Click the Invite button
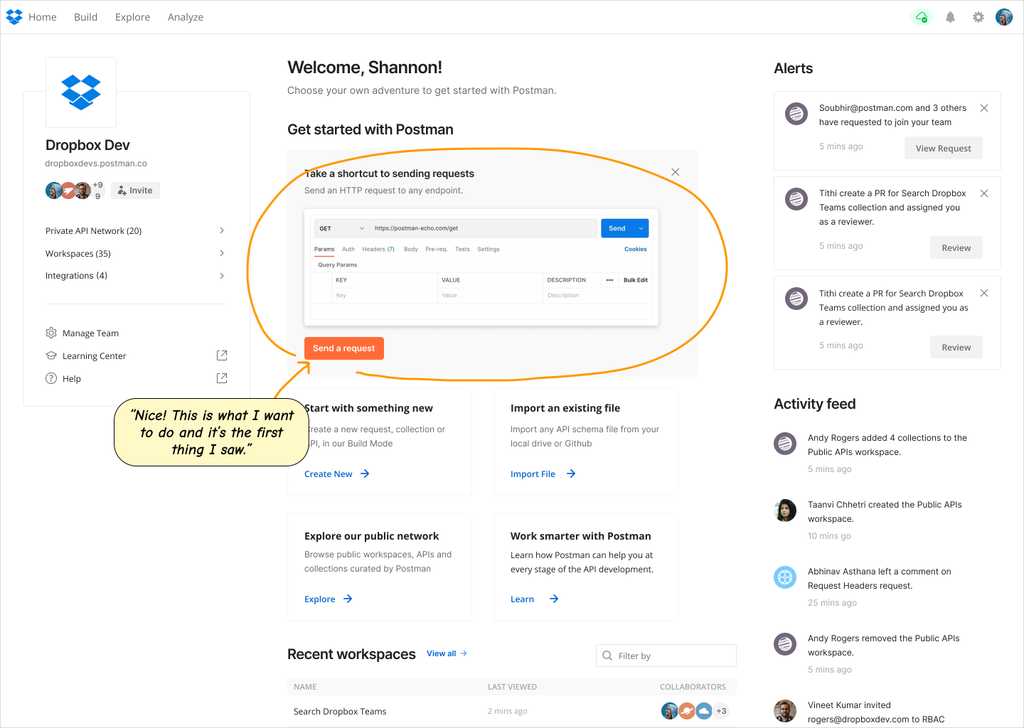The image size is (1024, 728). coord(135,190)
